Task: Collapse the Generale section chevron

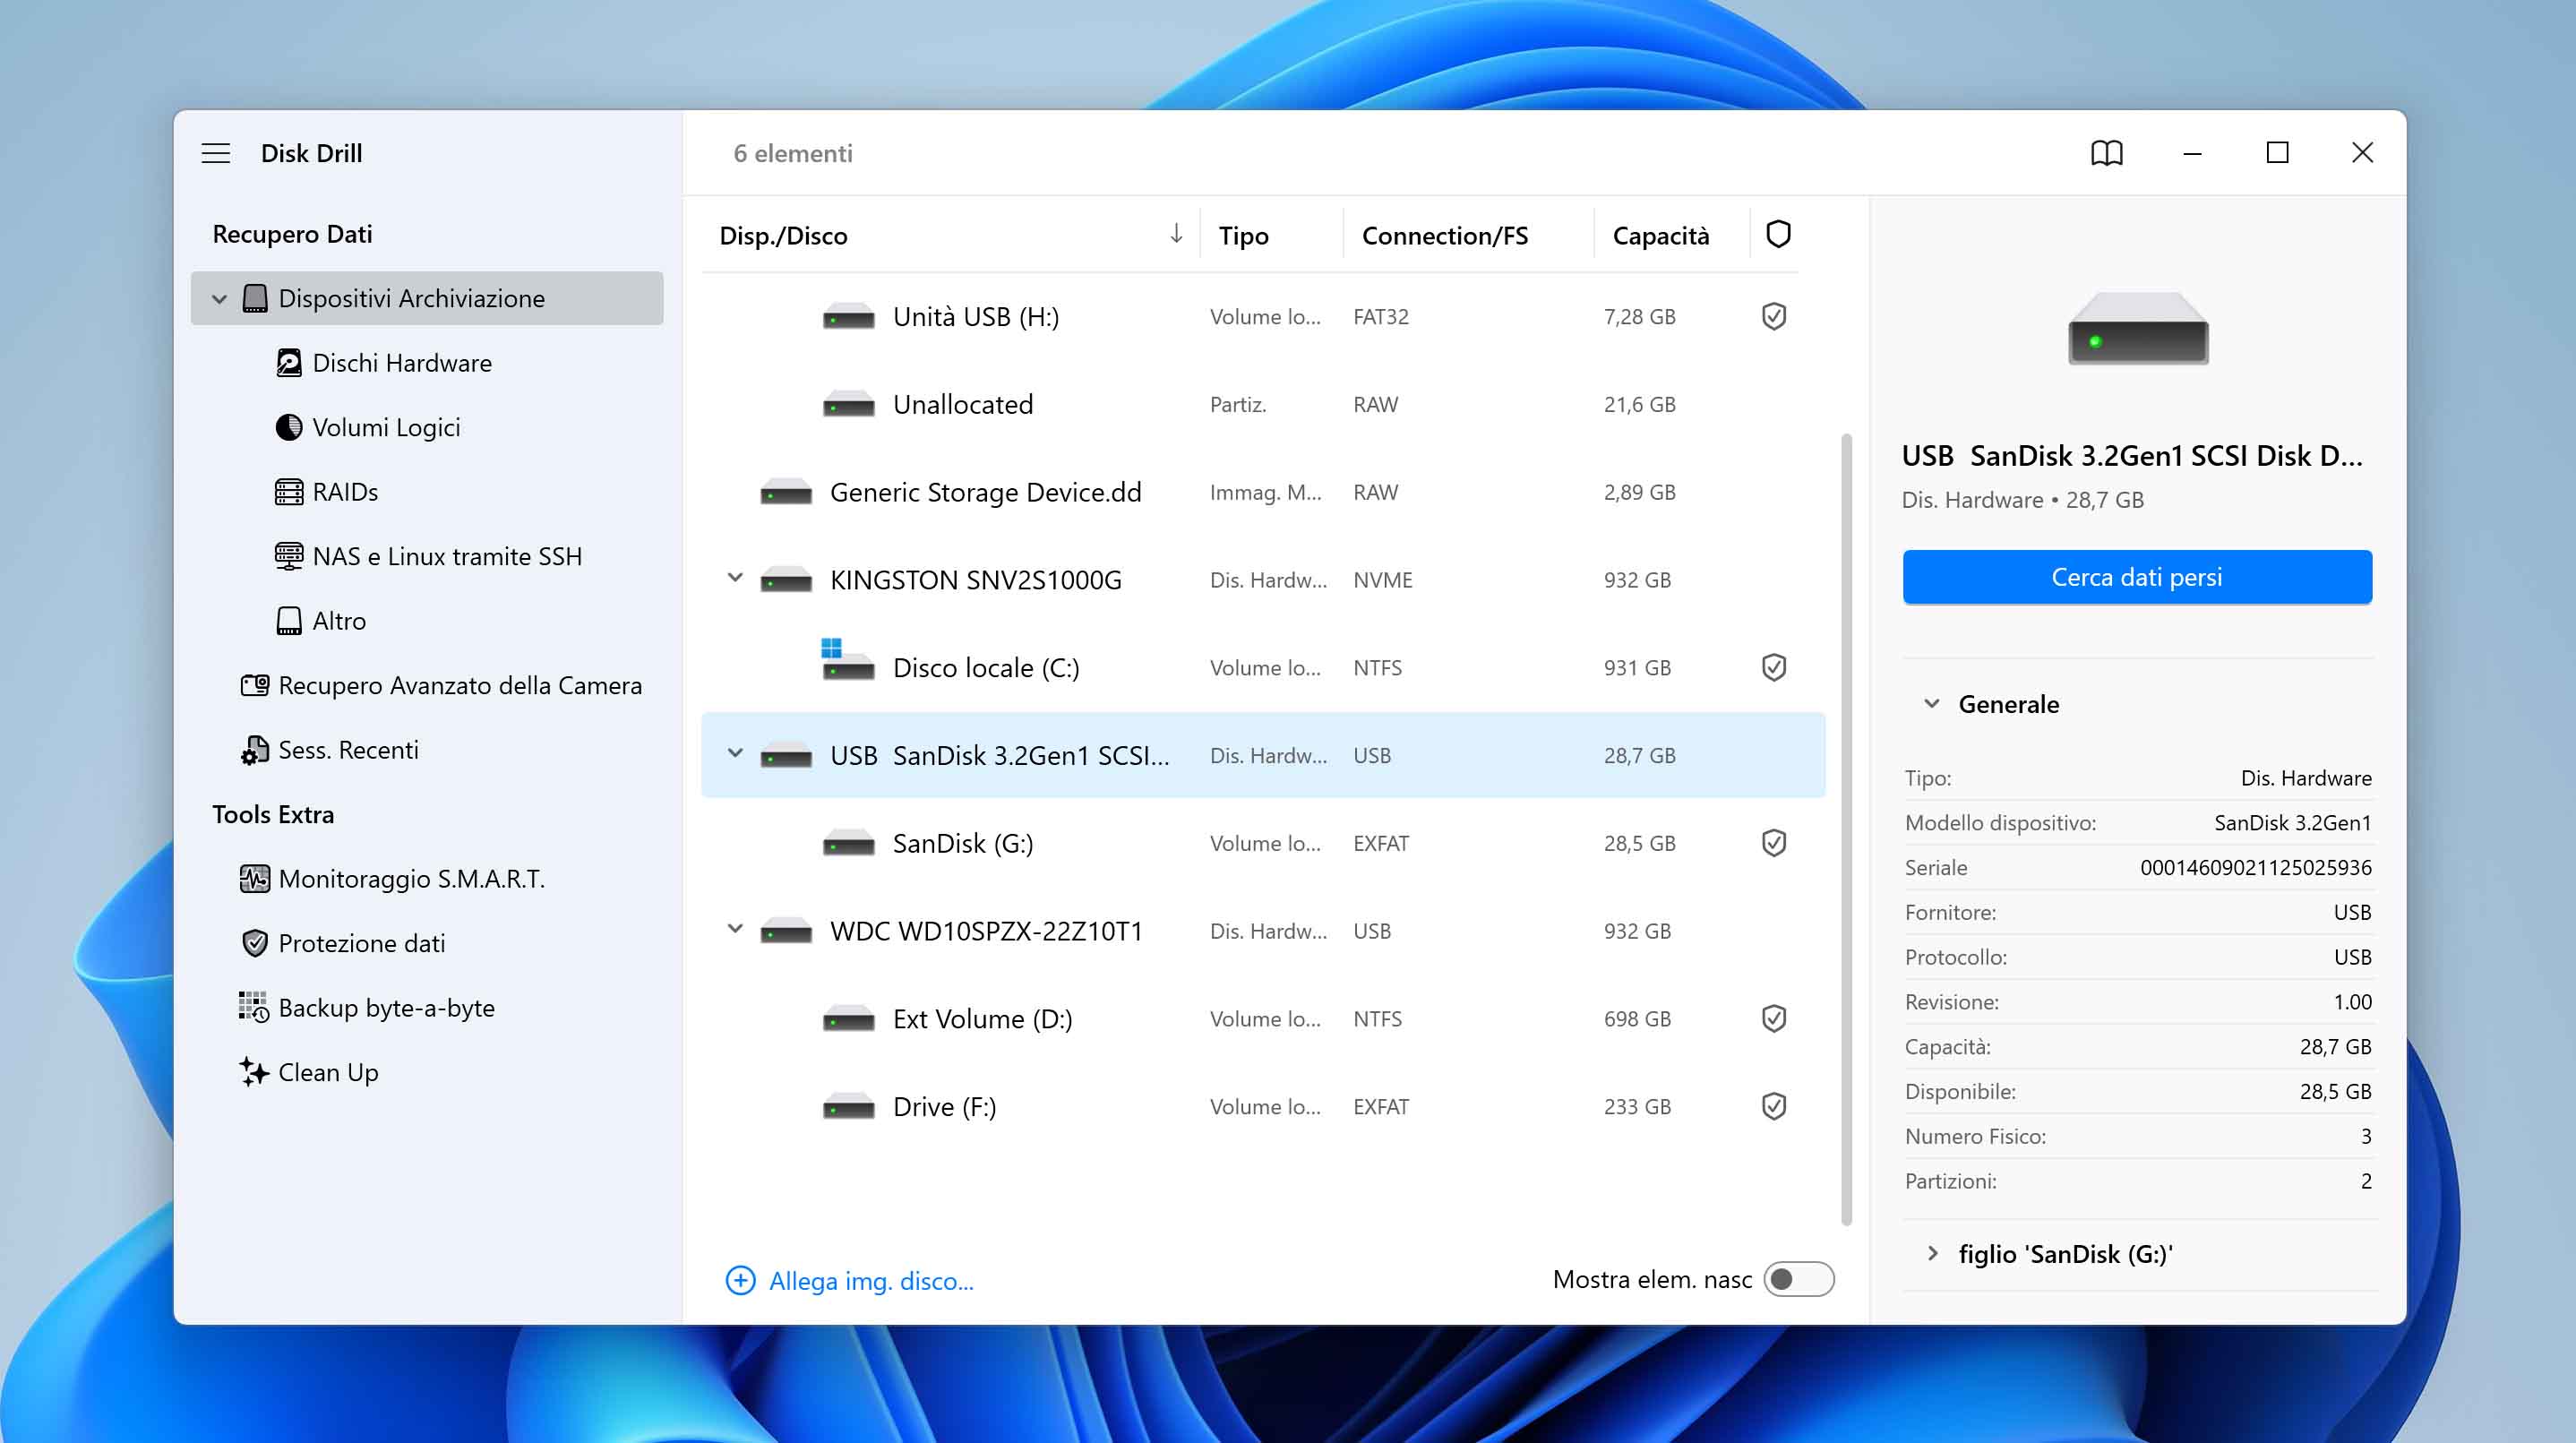Action: [1932, 704]
